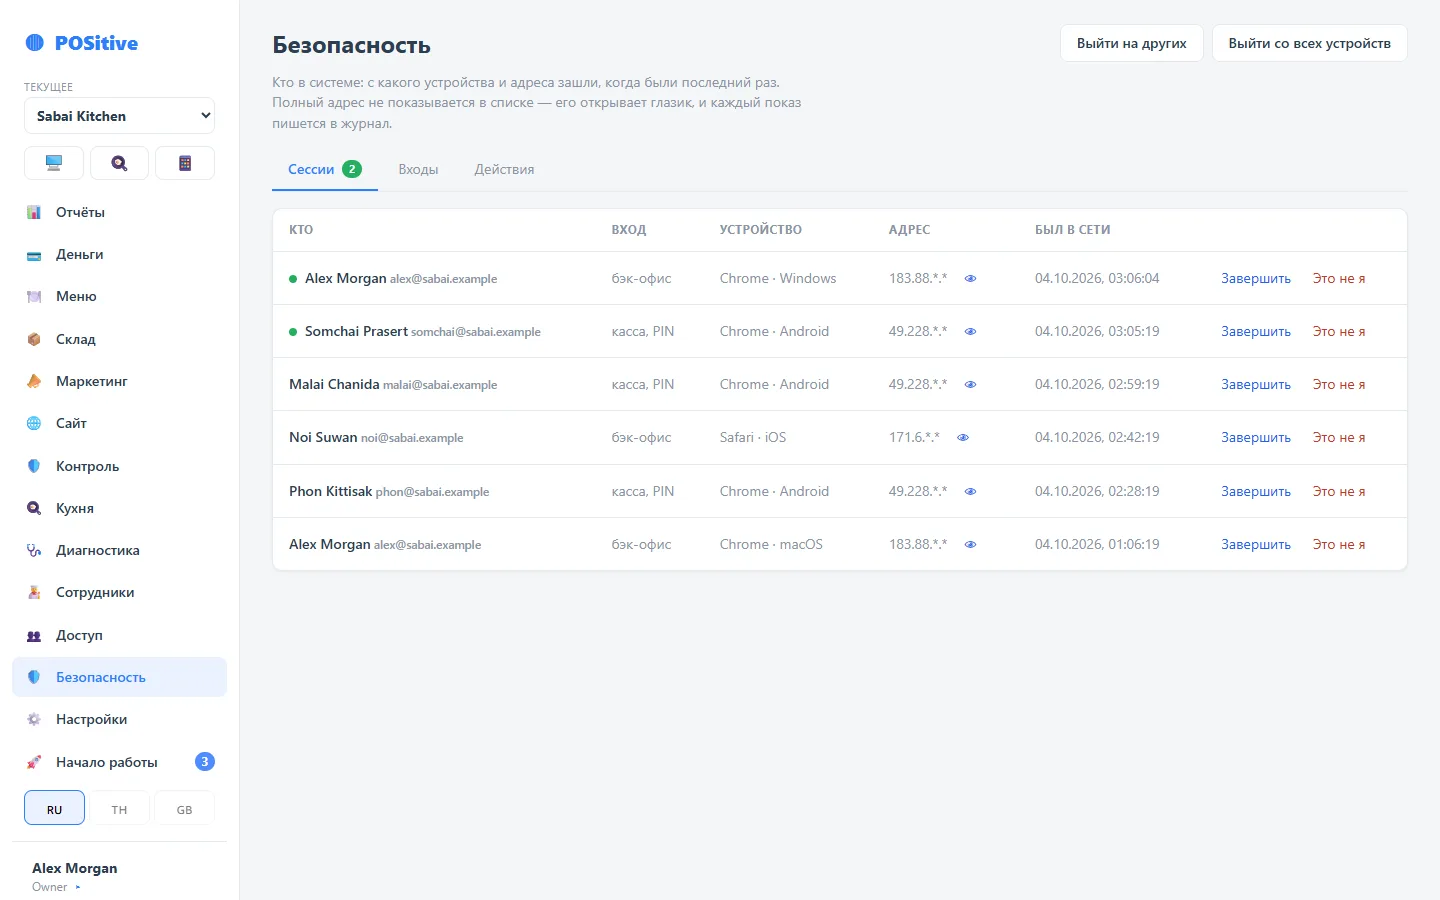
Task: Reveal address for Alex Morgan macOS session
Action: click(x=970, y=545)
